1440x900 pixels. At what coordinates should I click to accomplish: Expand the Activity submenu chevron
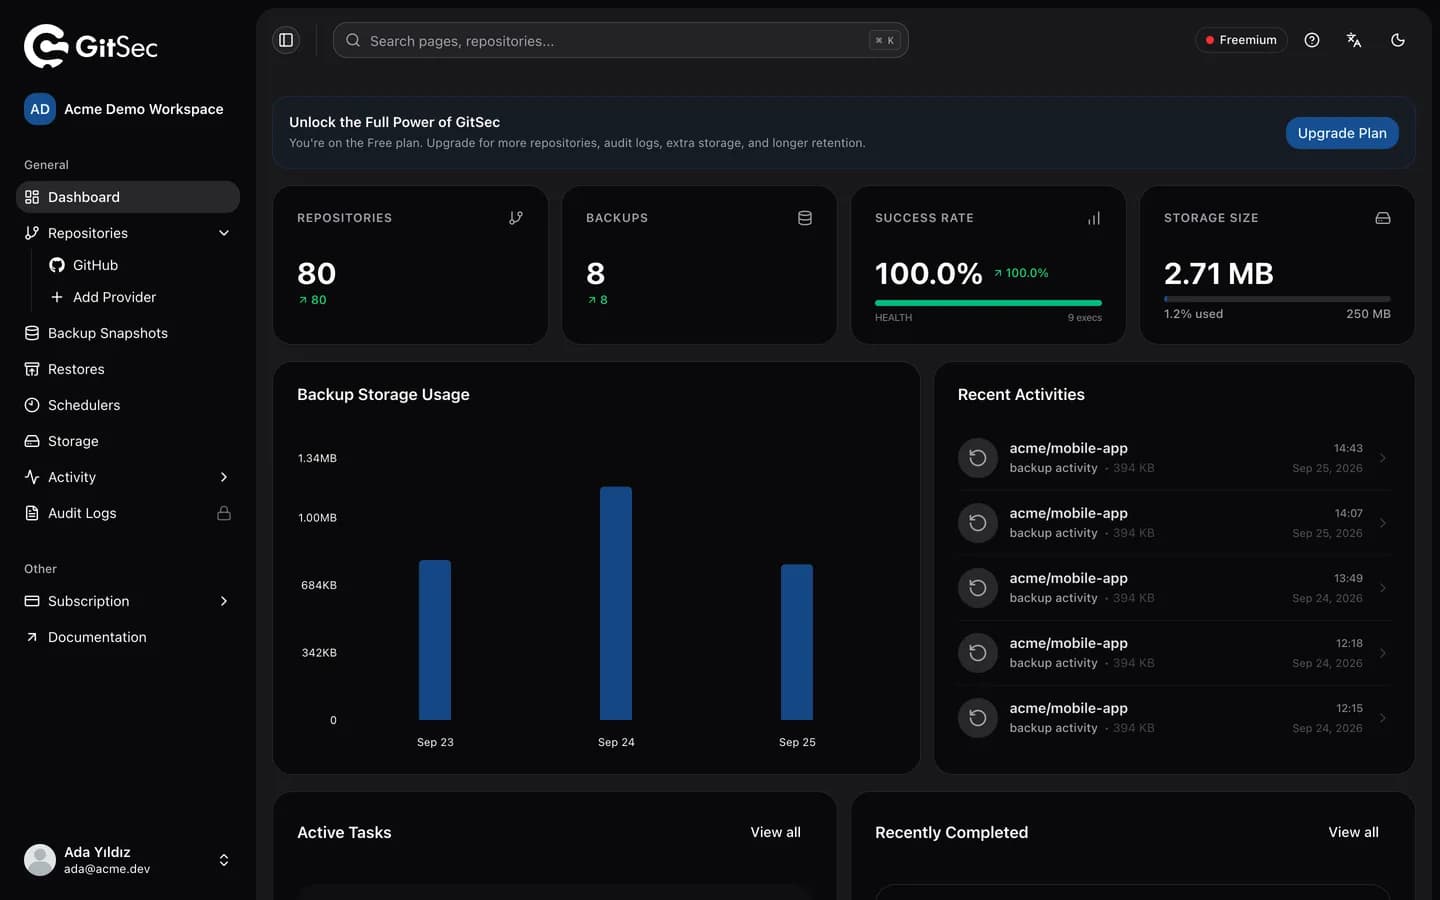(x=224, y=477)
